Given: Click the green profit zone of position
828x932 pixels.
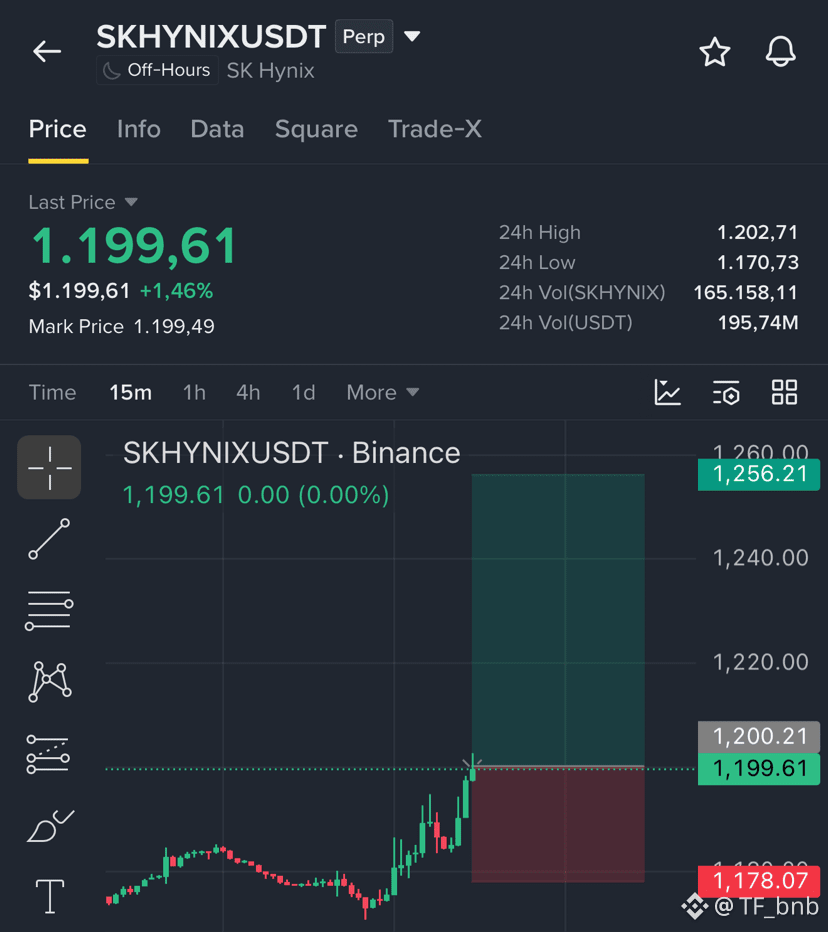Looking at the screenshot, I should pyautogui.click(x=558, y=619).
